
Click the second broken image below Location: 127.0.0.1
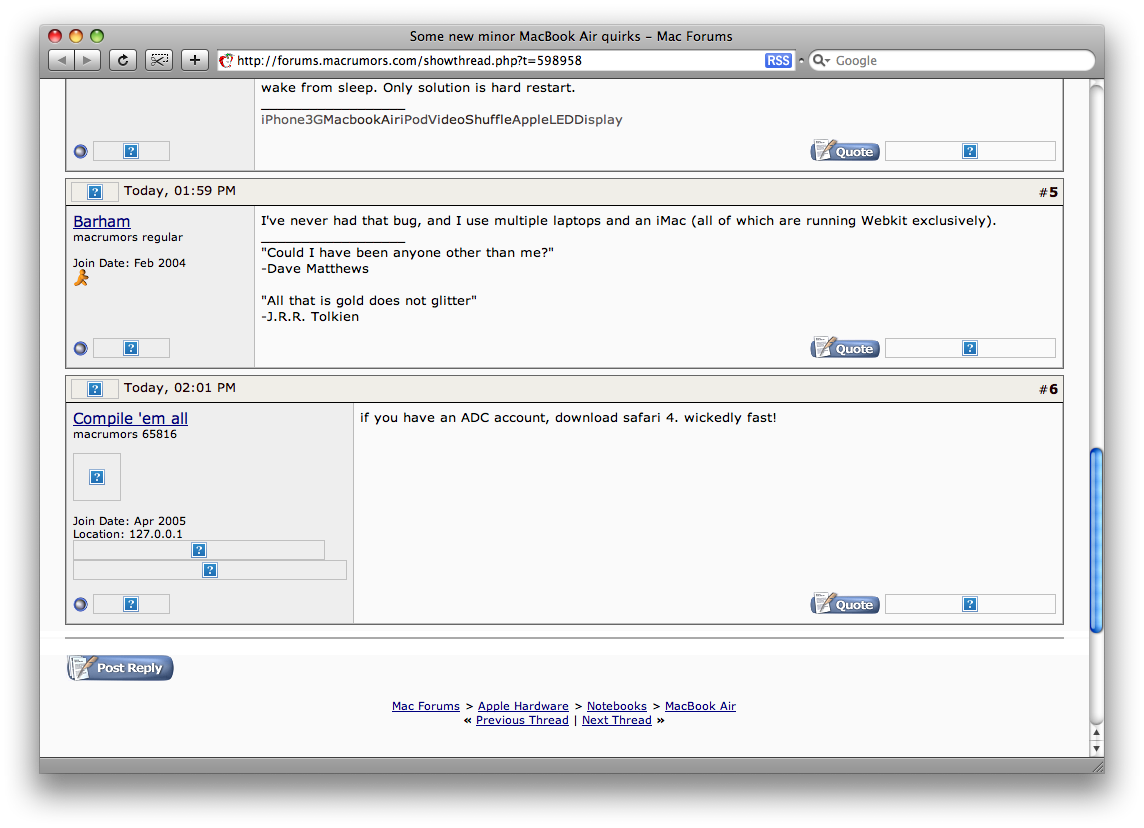(210, 570)
